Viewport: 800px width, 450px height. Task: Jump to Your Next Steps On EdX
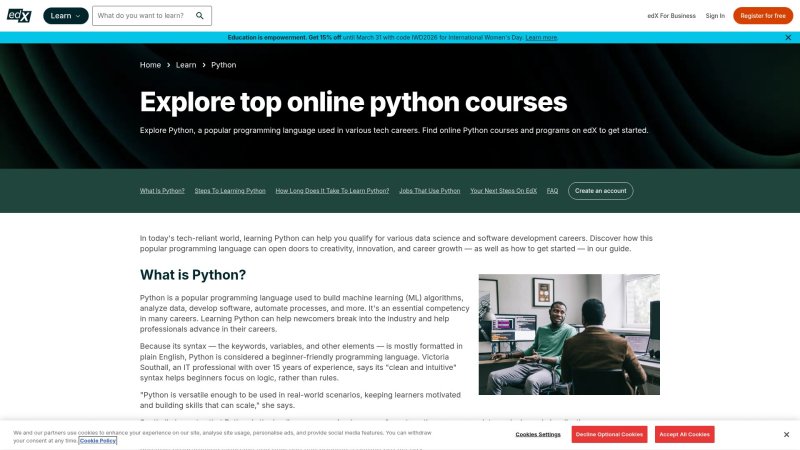tap(504, 191)
